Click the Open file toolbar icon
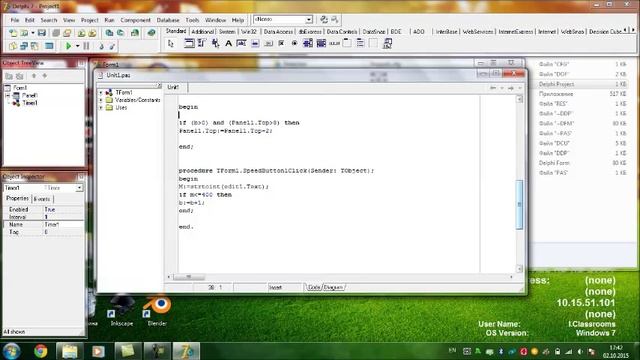 [24, 33]
